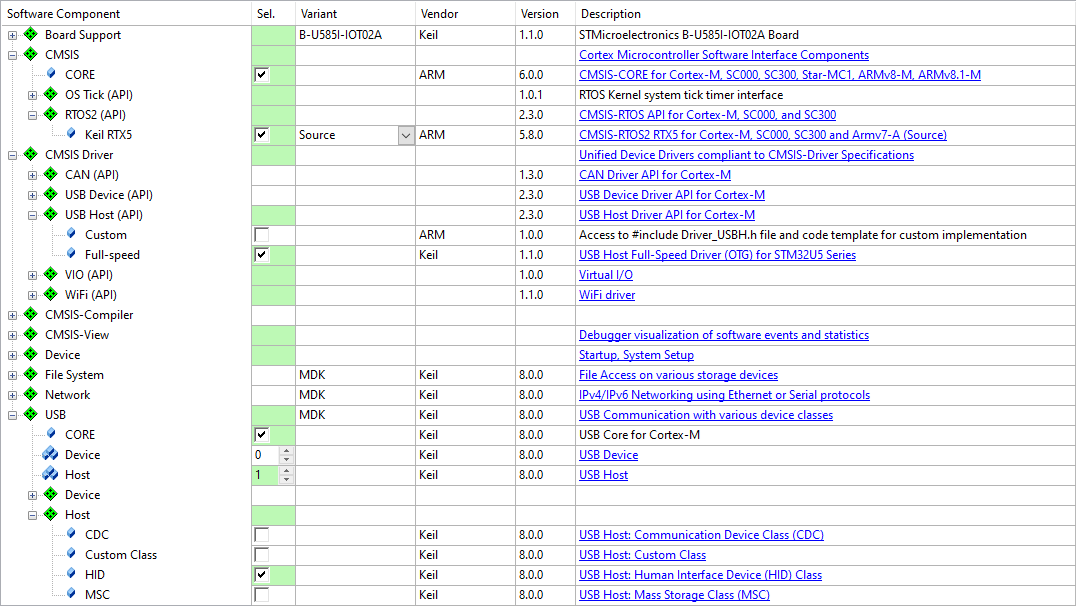Click the File System green diamond icon
The width and height of the screenshot is (1076, 606).
coord(30,375)
